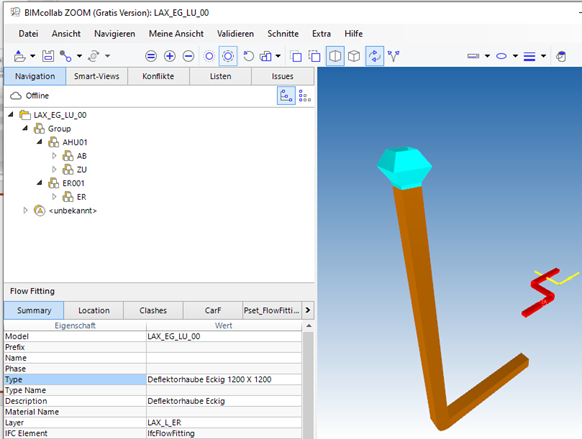Click the perspective cube view icon
This screenshot has width=582, height=439.
354,56
